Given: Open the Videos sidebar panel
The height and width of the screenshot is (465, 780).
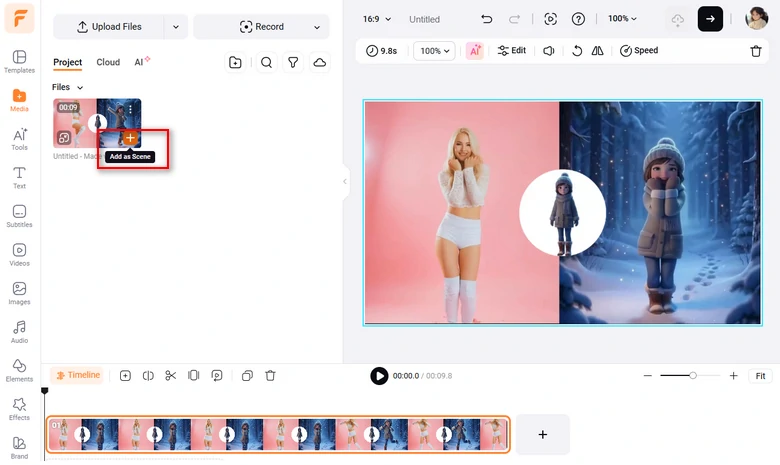Looking at the screenshot, I should (19, 255).
